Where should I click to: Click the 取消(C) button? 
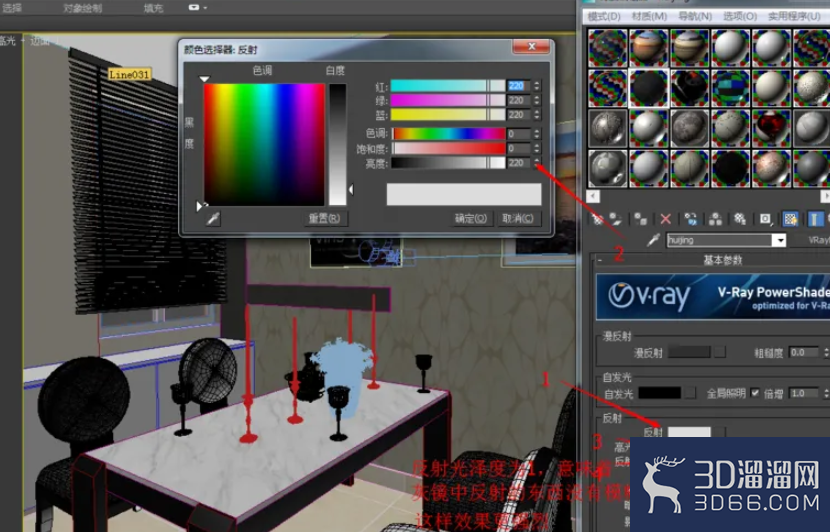(x=519, y=218)
